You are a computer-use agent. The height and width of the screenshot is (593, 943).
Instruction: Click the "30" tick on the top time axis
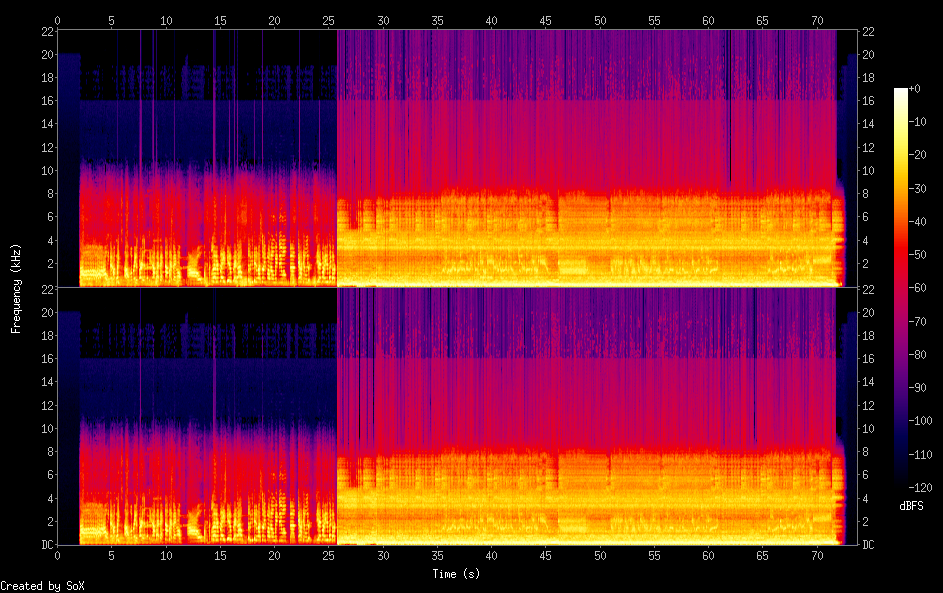click(x=383, y=20)
